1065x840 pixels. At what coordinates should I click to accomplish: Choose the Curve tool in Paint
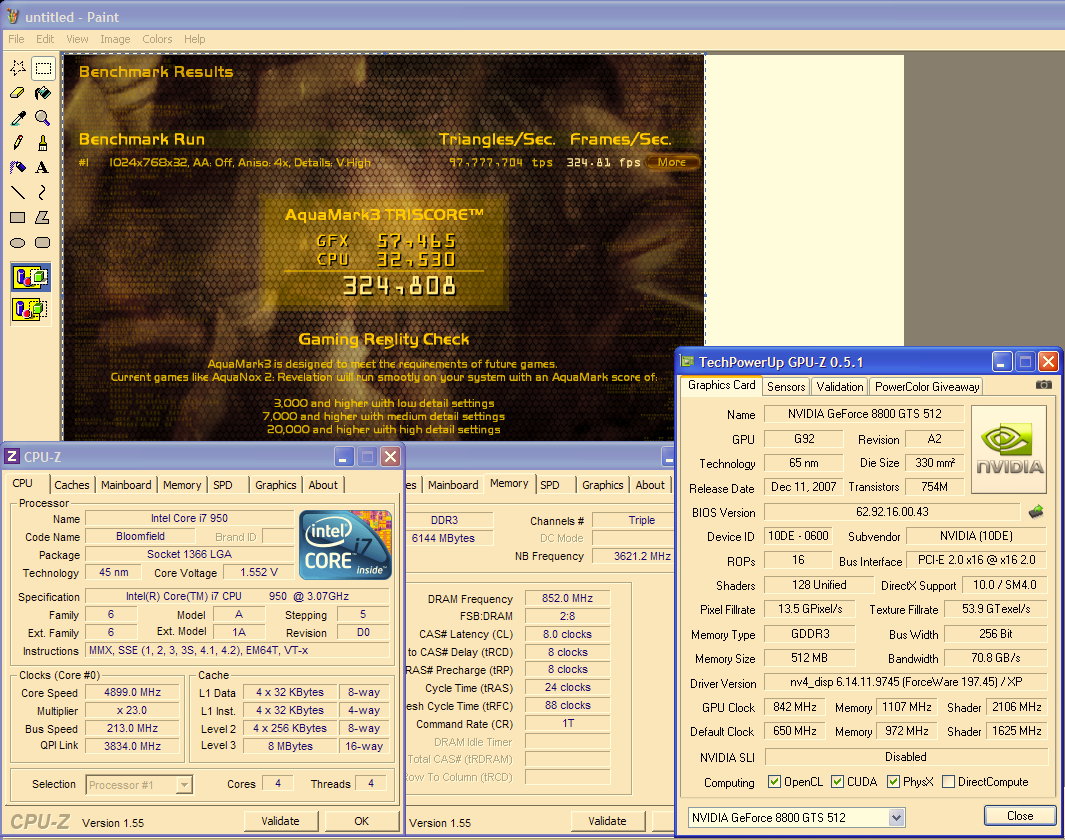click(43, 193)
